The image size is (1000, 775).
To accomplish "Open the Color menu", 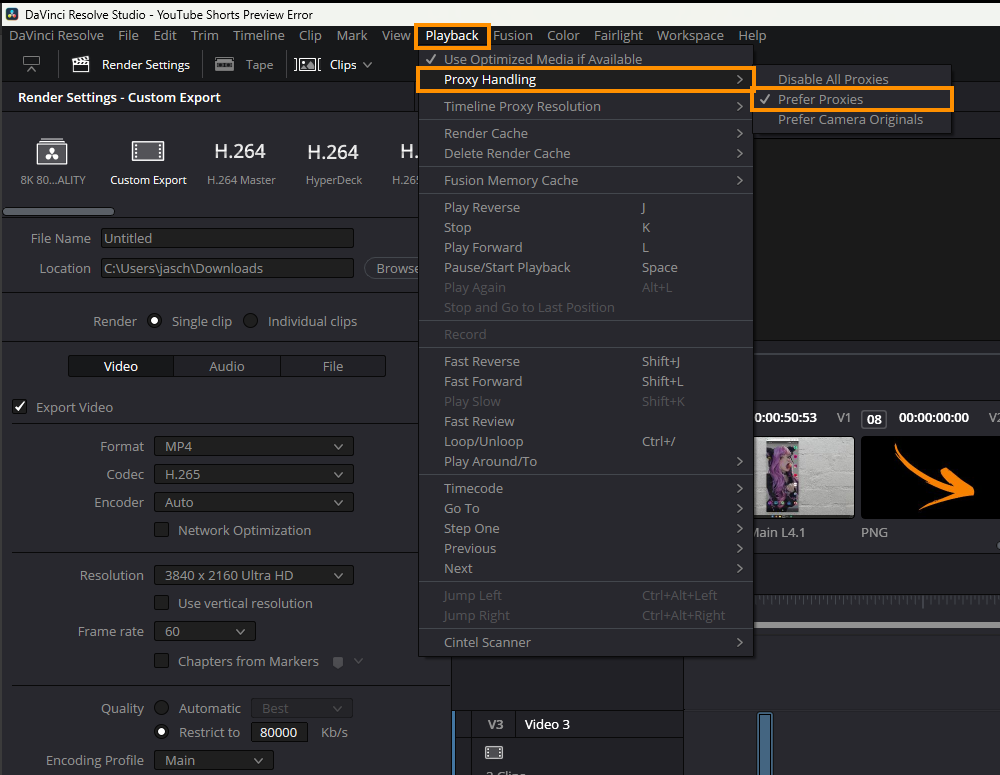I will pos(563,36).
